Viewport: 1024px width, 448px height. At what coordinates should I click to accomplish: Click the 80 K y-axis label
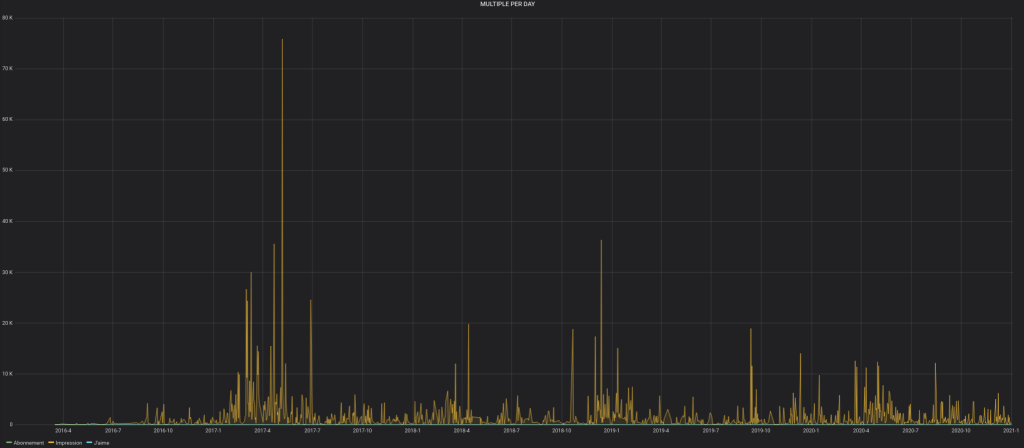[x=7, y=18]
